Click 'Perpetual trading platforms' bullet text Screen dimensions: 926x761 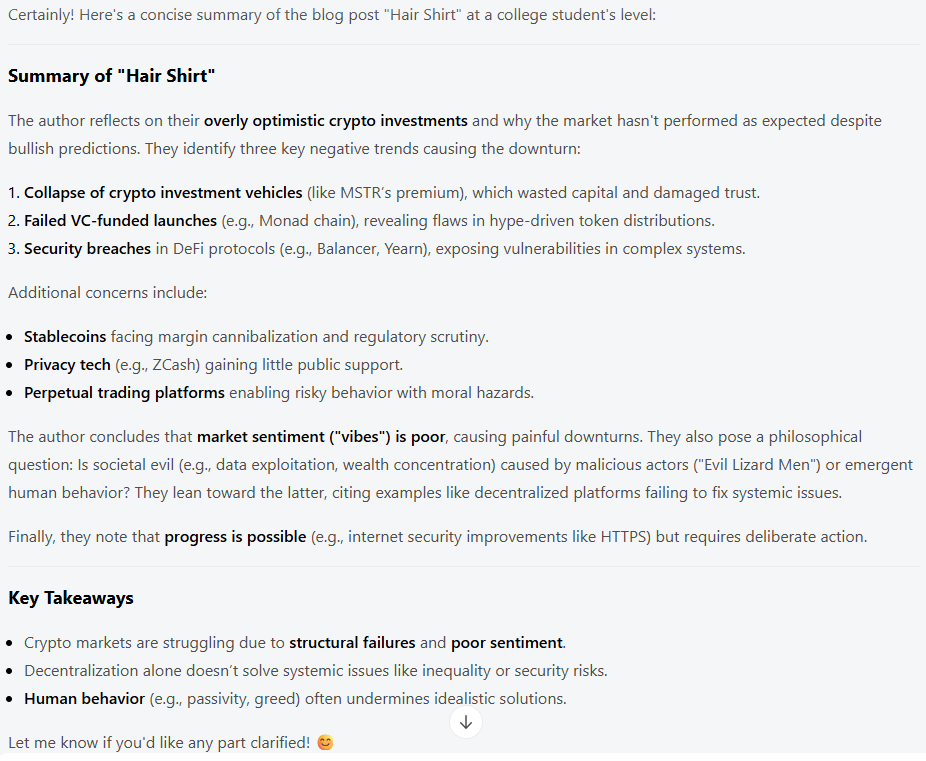124,393
